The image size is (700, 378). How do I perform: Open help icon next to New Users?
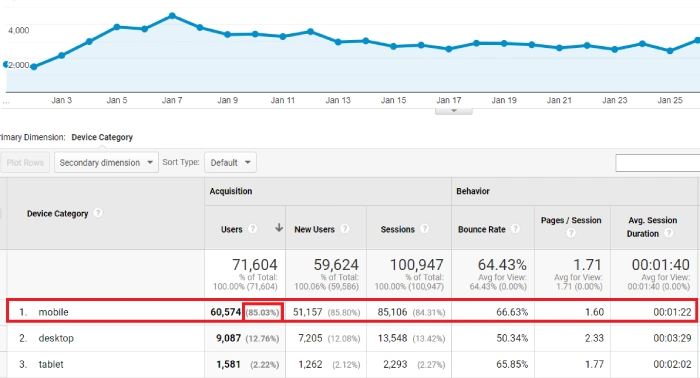coord(345,229)
